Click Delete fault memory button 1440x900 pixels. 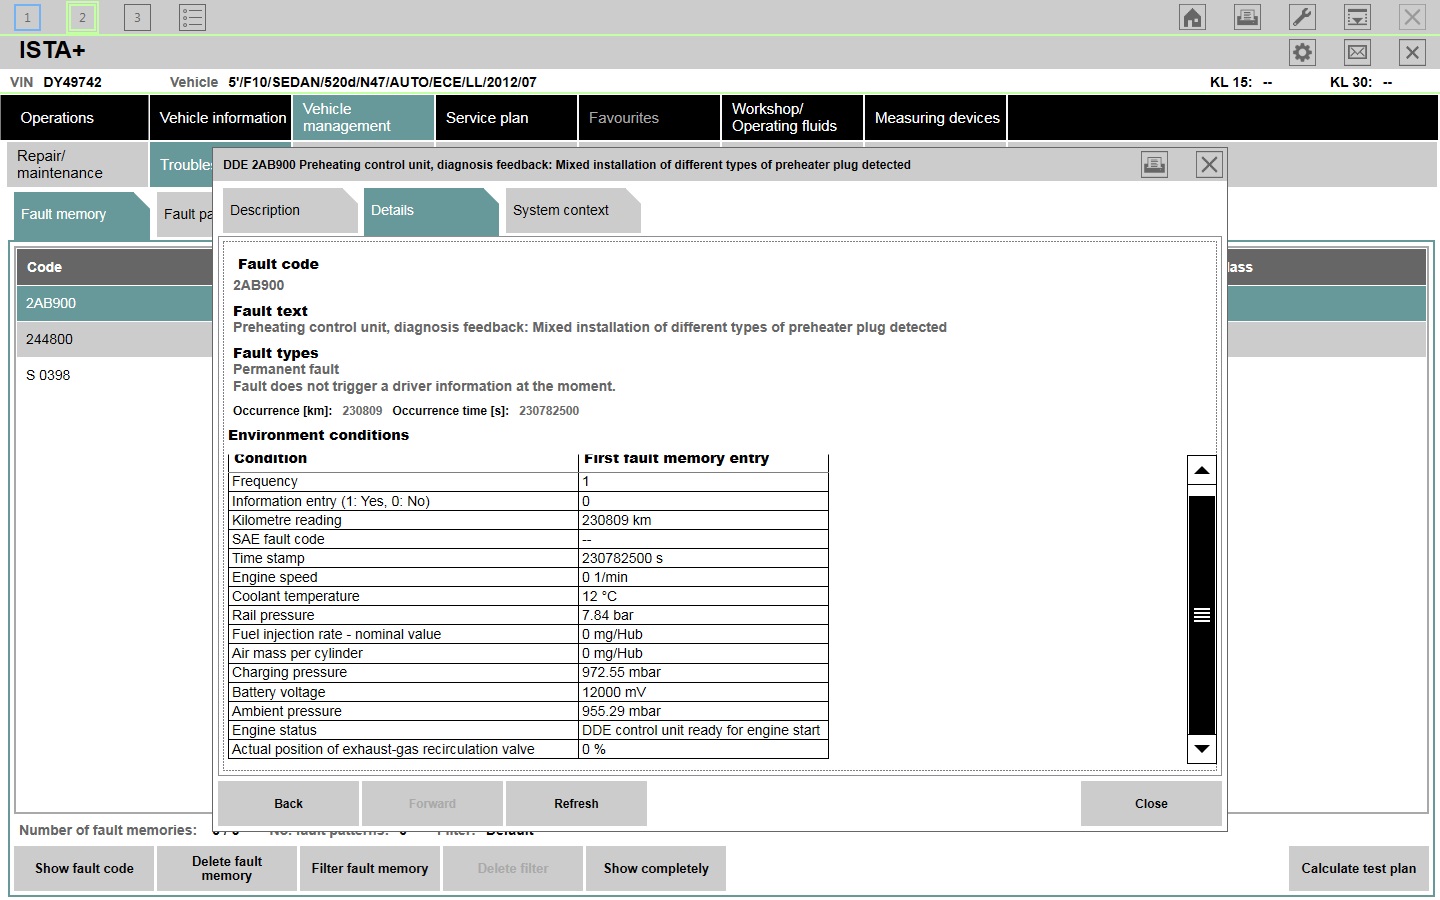(227, 869)
